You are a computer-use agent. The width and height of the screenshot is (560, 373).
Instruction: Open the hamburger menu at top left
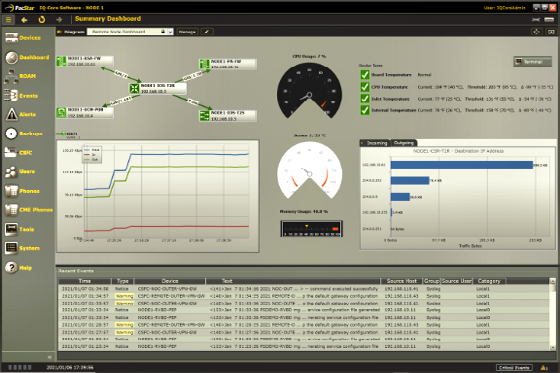coord(8,20)
